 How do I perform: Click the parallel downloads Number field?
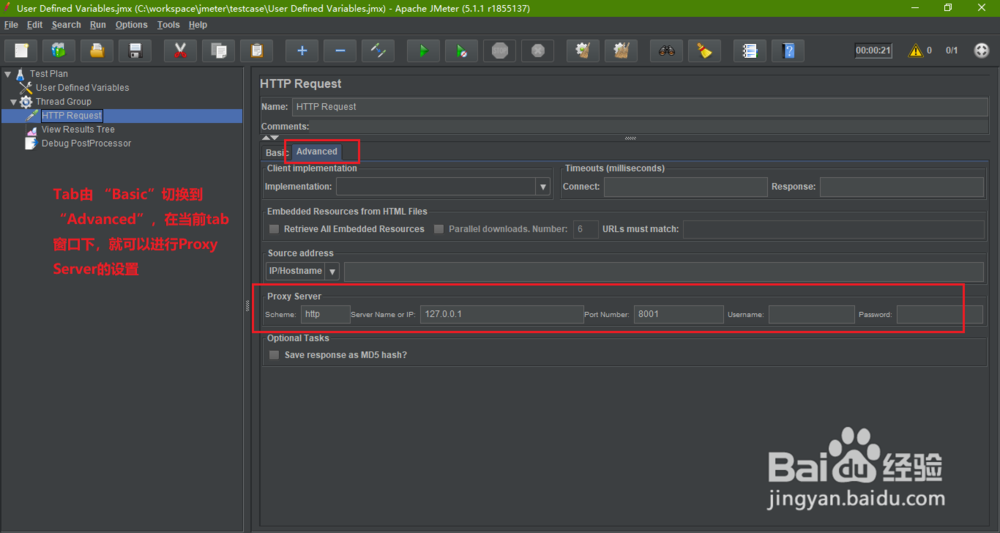click(x=585, y=229)
